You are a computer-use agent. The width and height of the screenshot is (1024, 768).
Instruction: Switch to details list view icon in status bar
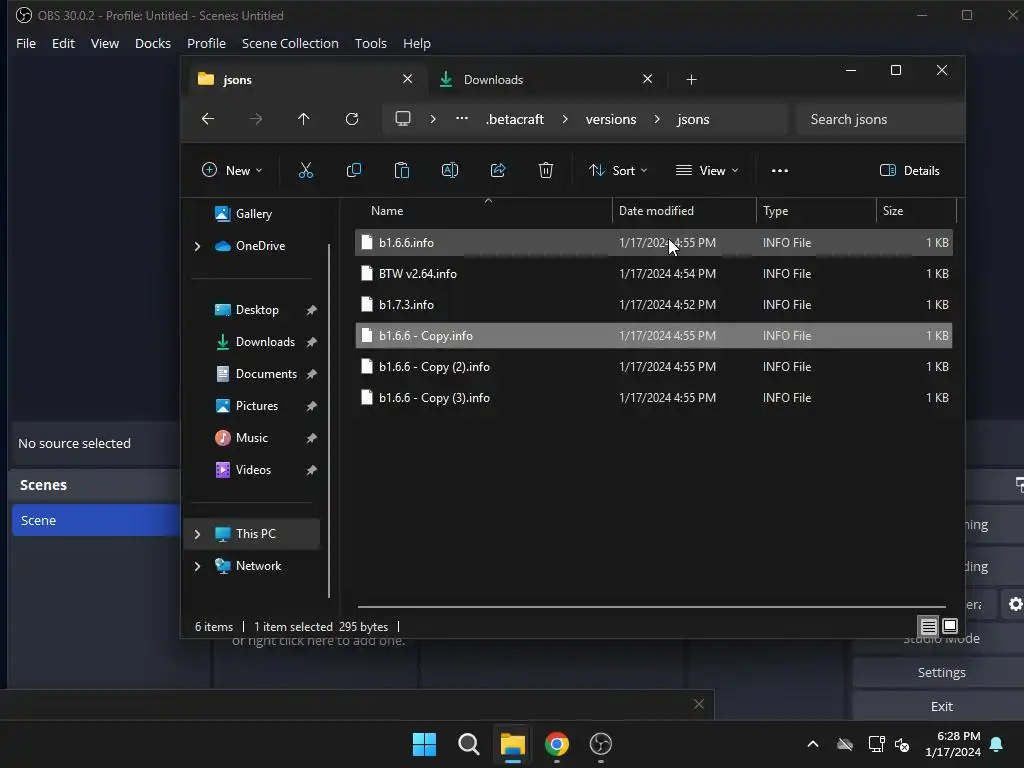[x=929, y=626]
